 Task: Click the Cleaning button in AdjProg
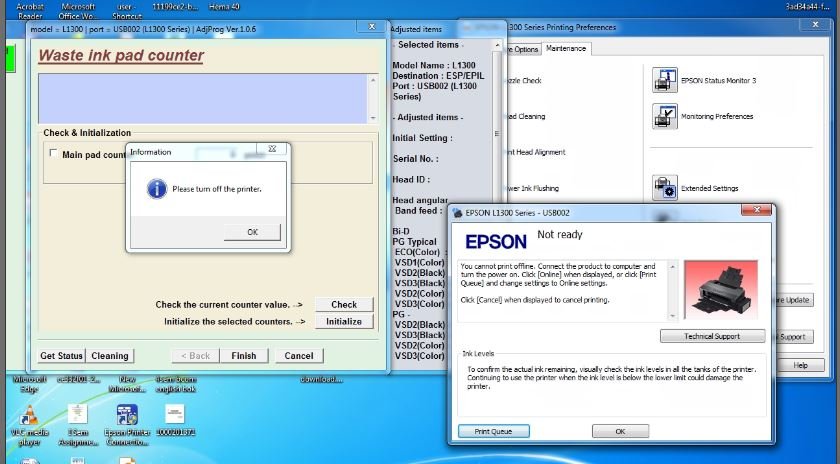tap(110, 356)
